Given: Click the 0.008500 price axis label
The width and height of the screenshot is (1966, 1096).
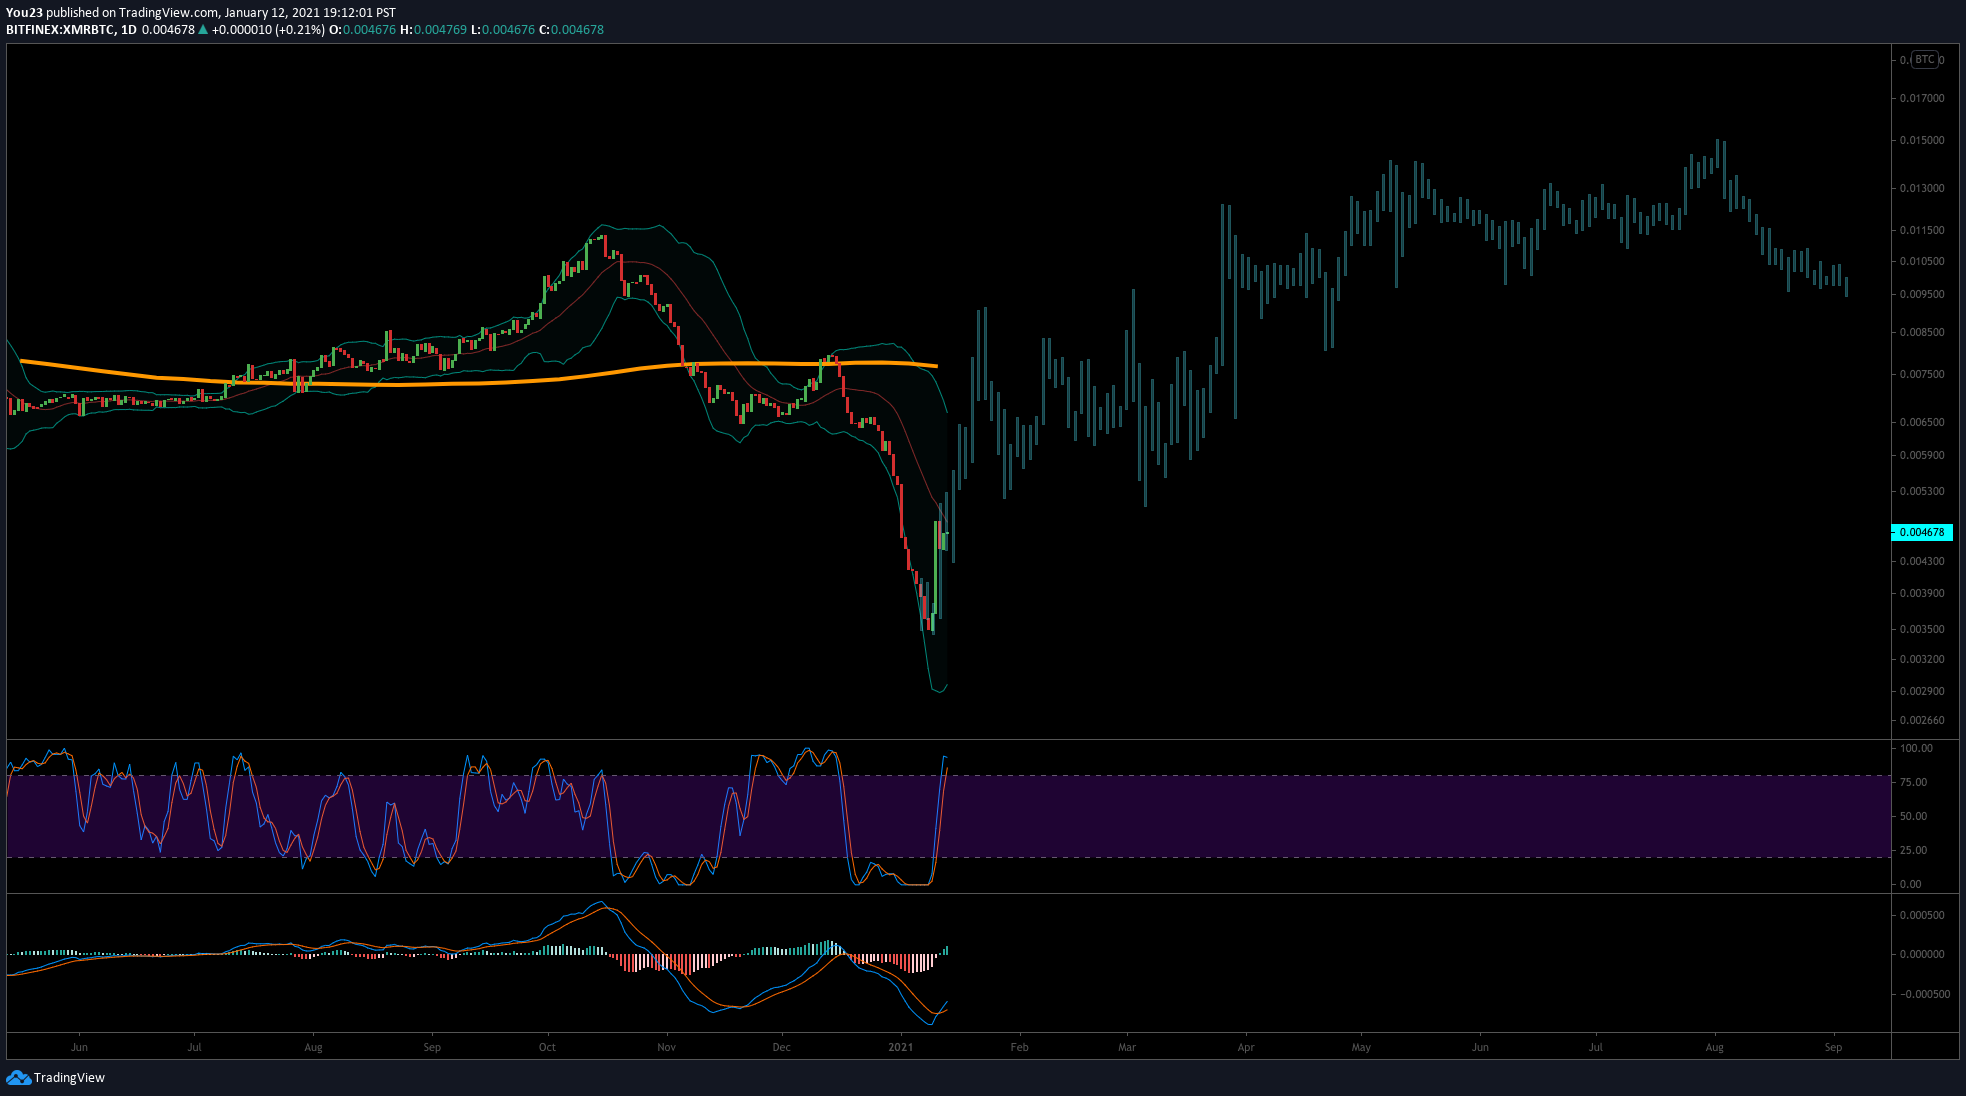Looking at the screenshot, I should click(1922, 332).
